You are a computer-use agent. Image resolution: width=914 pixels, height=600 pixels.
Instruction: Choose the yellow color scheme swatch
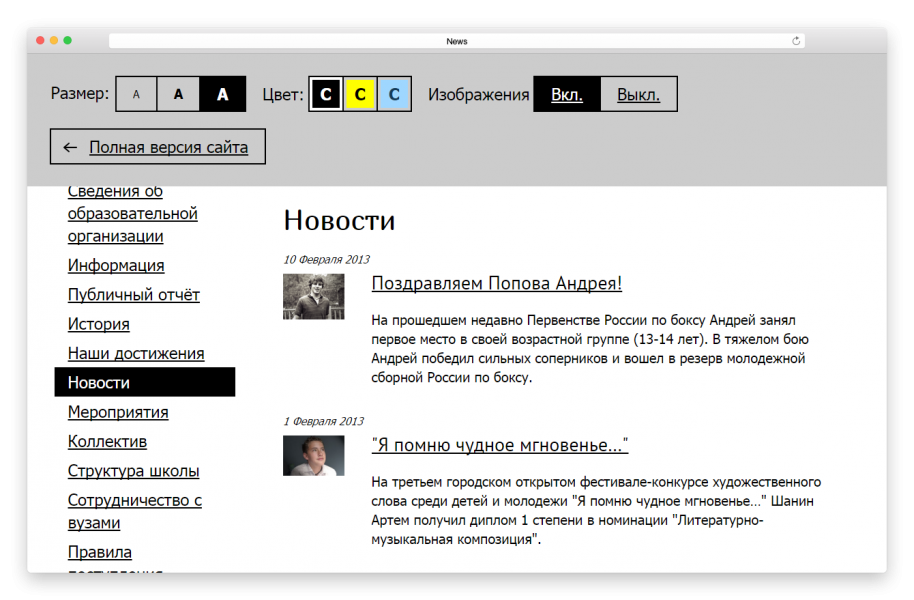click(360, 95)
